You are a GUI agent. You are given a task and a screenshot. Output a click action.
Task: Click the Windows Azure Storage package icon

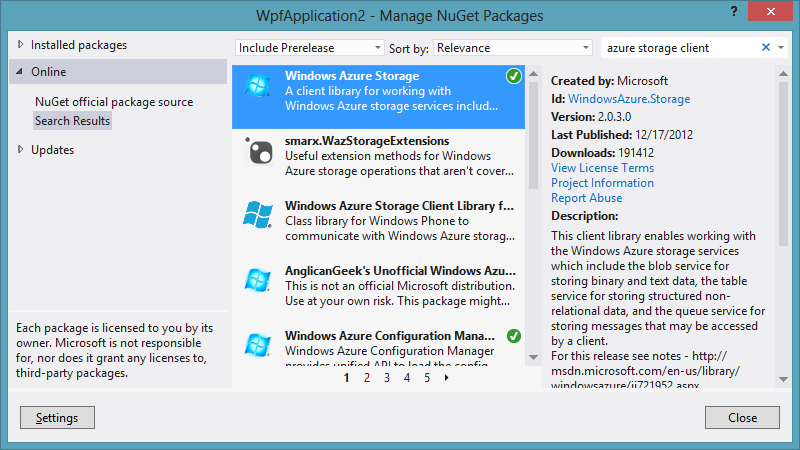(x=258, y=87)
